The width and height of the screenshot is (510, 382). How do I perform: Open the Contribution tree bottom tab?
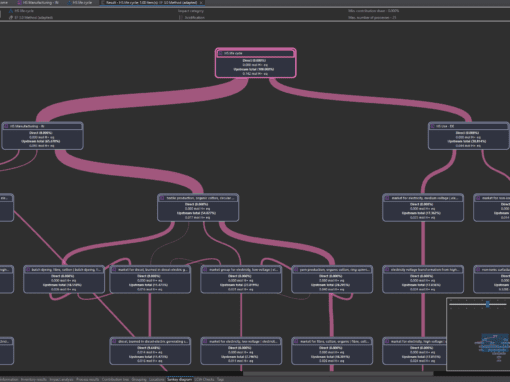click(115, 379)
